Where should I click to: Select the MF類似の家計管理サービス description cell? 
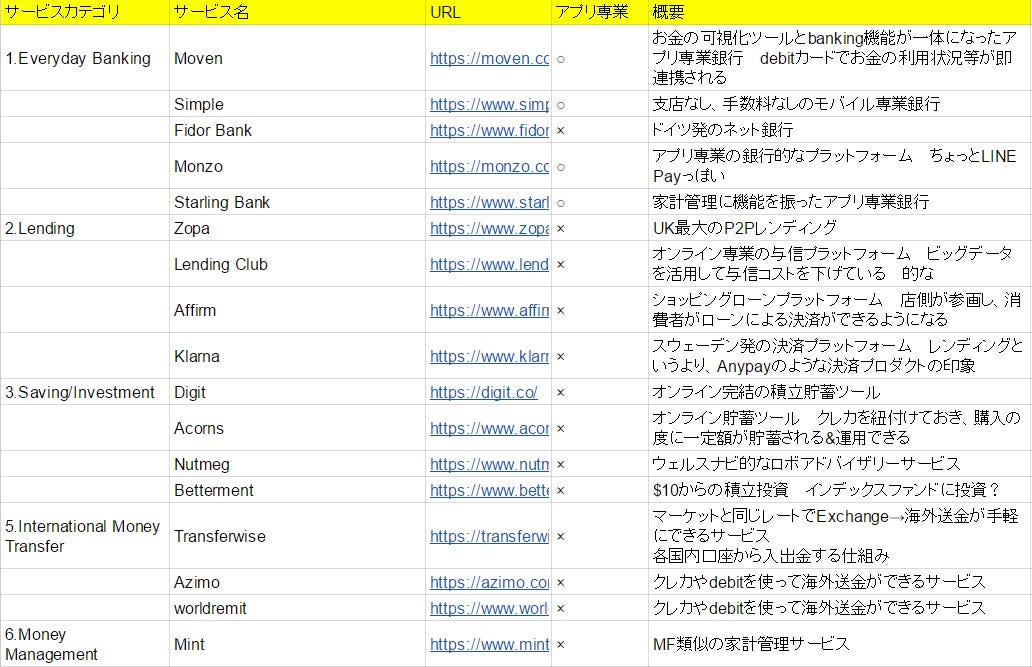840,644
